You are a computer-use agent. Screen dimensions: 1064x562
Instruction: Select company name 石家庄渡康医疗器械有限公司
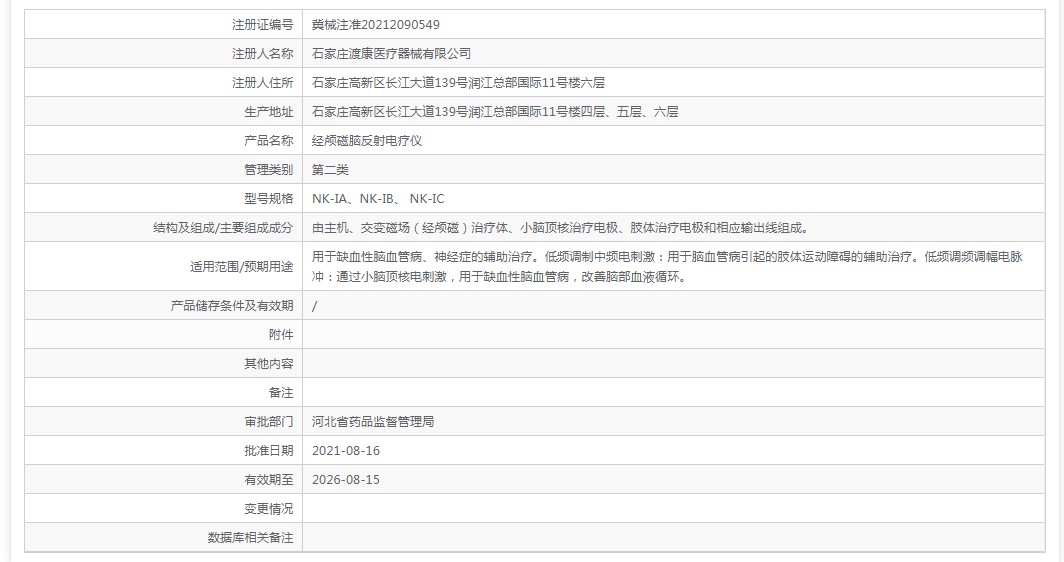pyautogui.click(x=392, y=54)
